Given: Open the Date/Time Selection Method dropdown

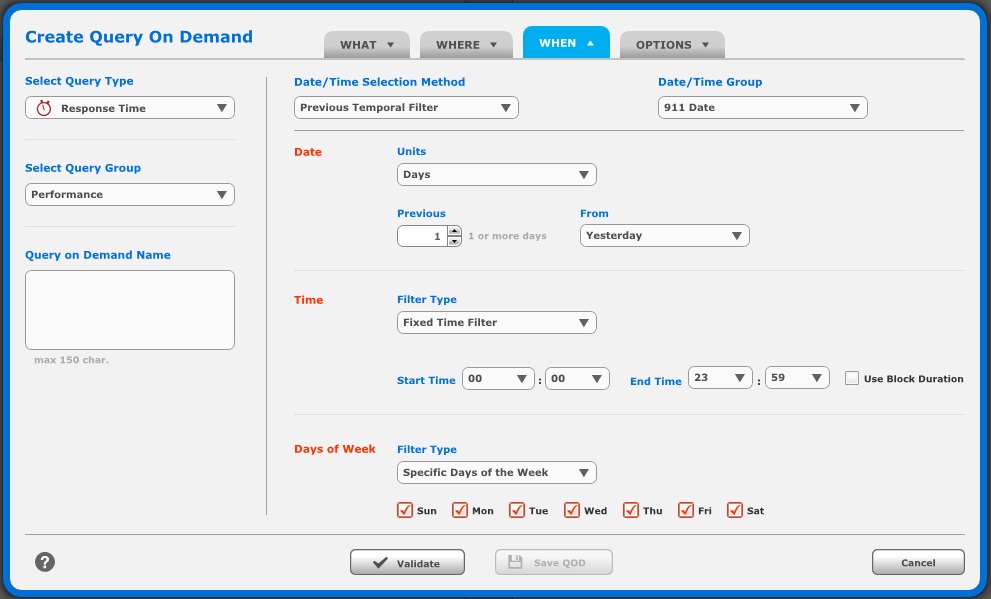Looking at the screenshot, I should [406, 107].
